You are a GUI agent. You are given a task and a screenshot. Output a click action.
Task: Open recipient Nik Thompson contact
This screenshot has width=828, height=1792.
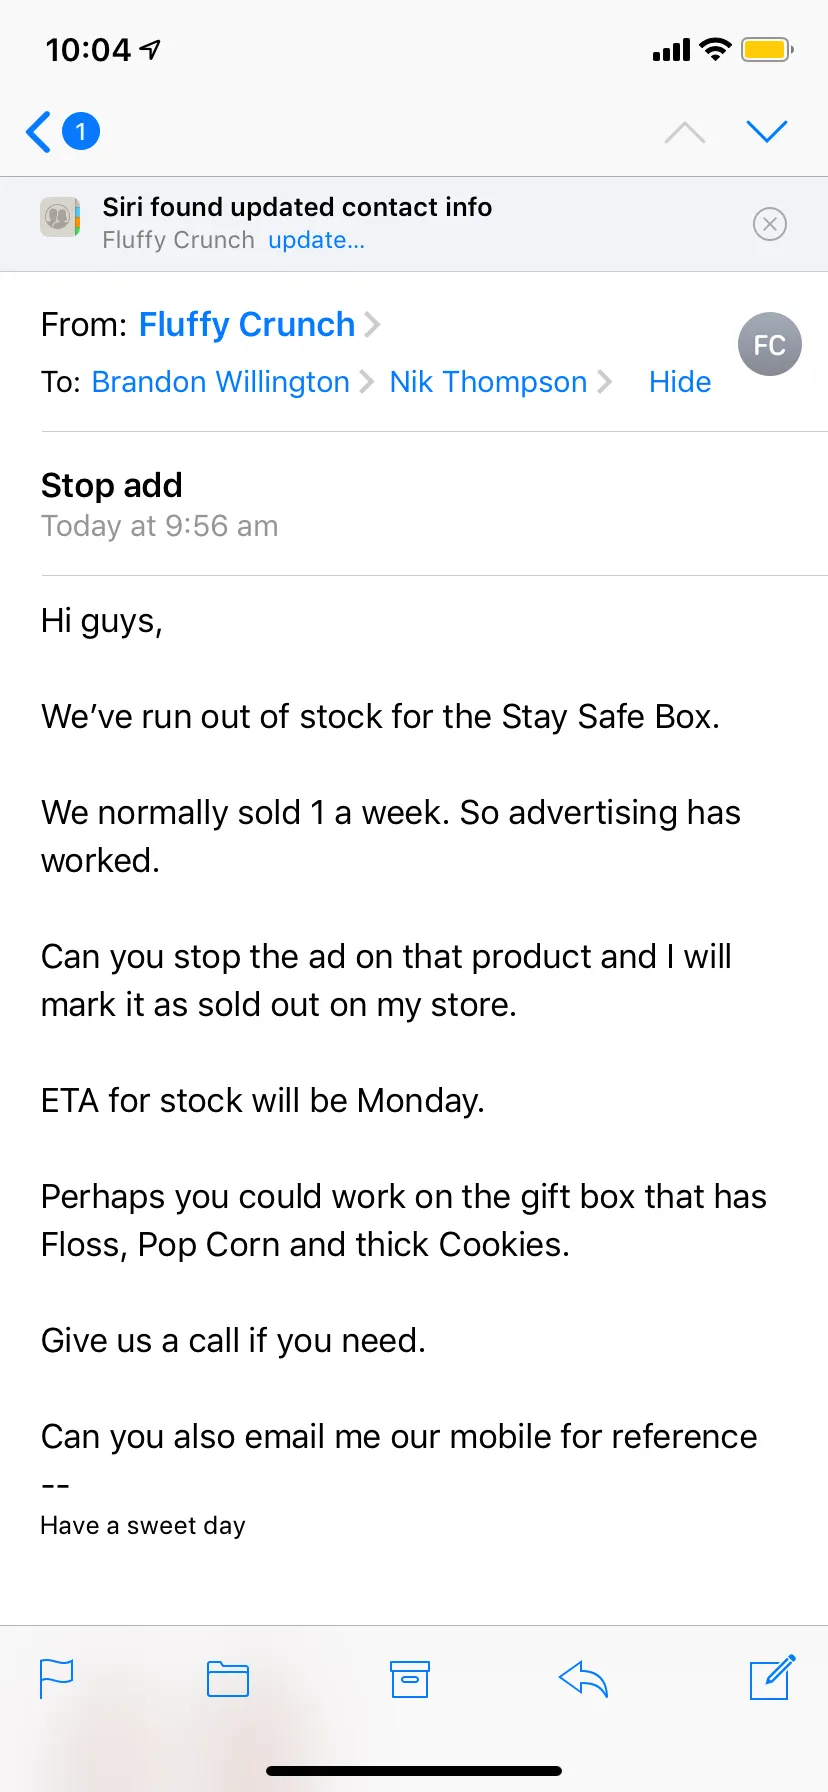tap(488, 382)
